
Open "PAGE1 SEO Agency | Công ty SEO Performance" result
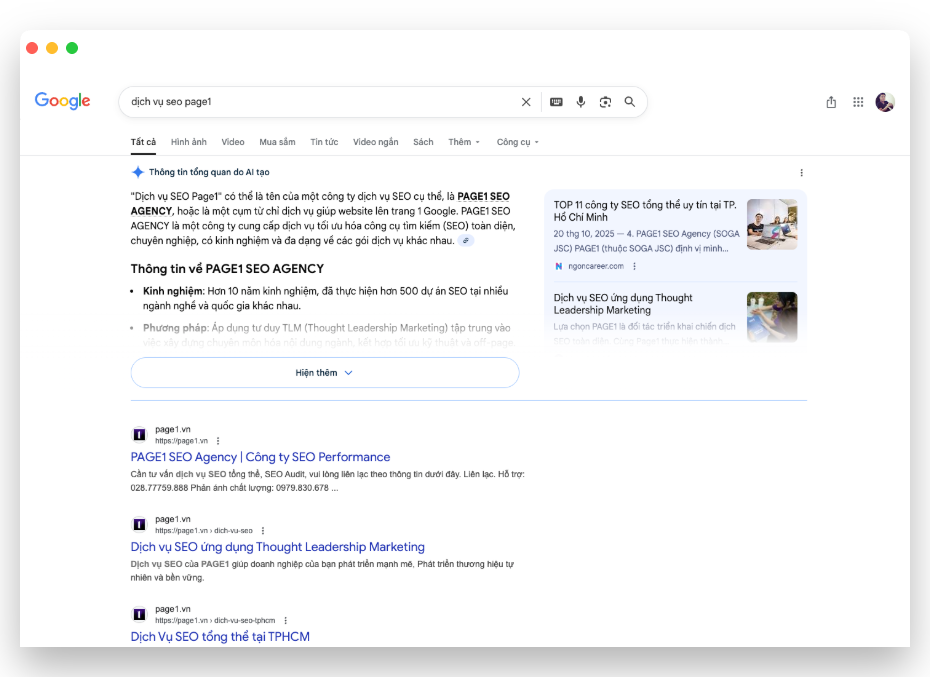click(260, 457)
